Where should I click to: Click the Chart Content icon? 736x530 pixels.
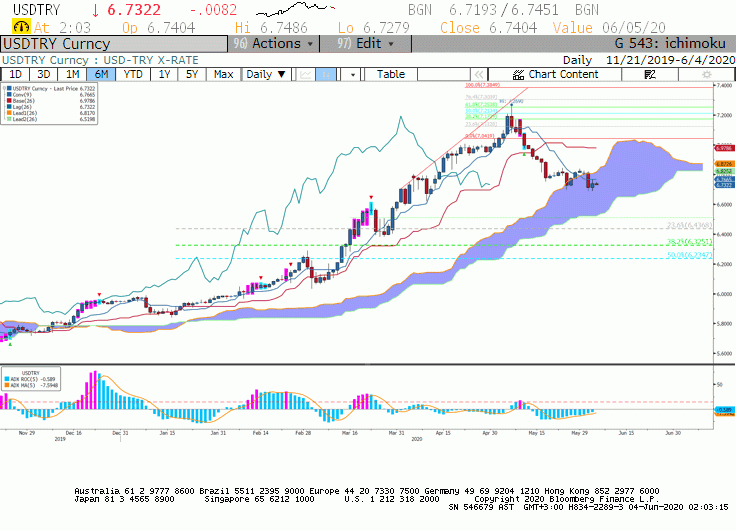[x=518, y=75]
